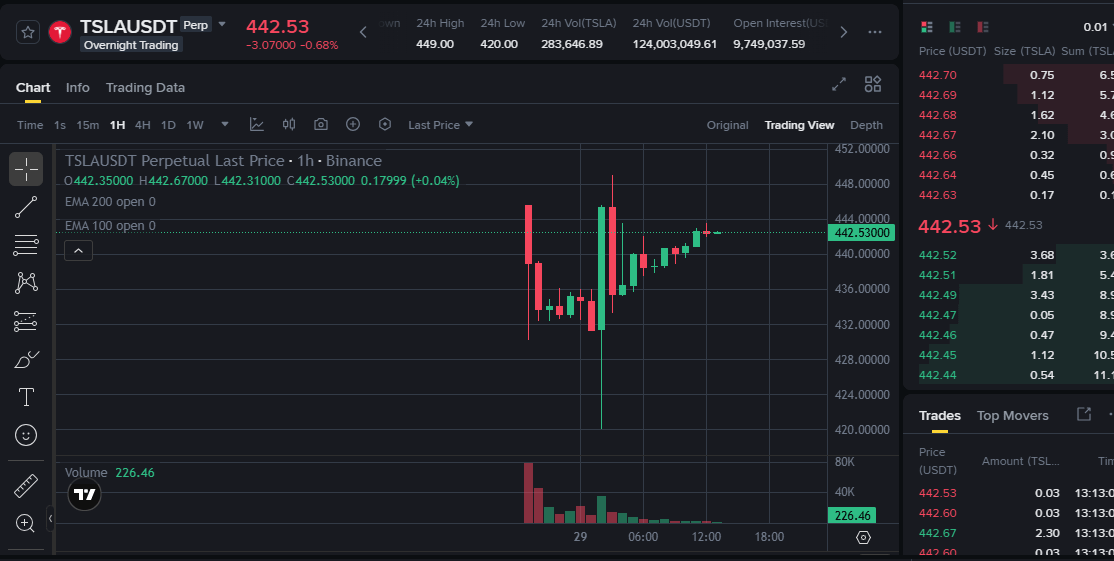Switch to the Top Movers tab

click(1012, 415)
